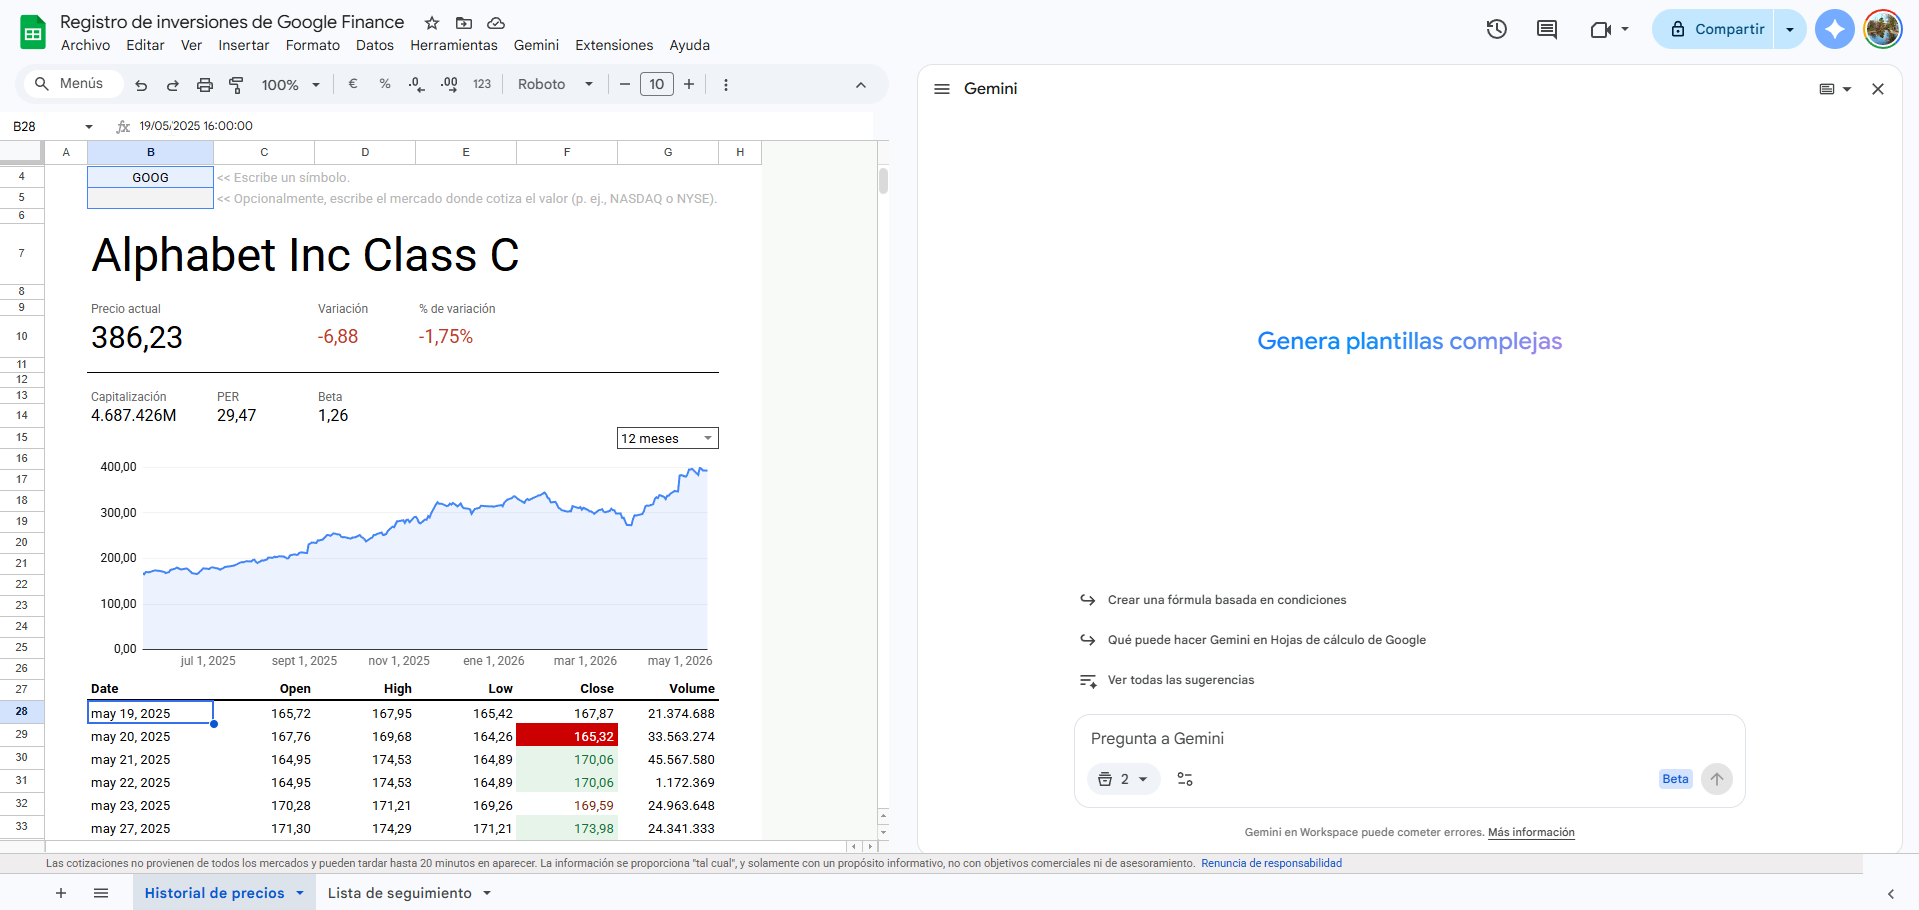Open the Roboto font dropdown

556,84
